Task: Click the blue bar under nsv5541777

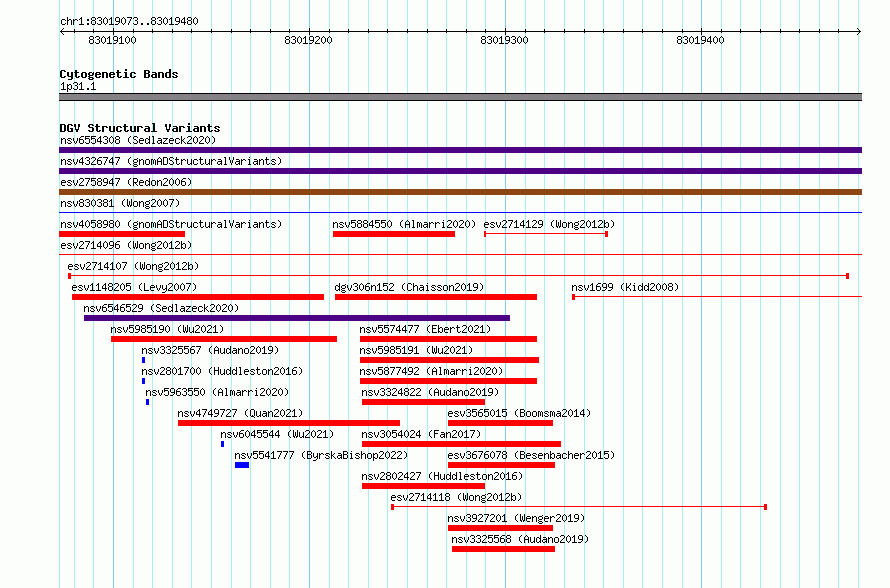Action: [x=242, y=465]
